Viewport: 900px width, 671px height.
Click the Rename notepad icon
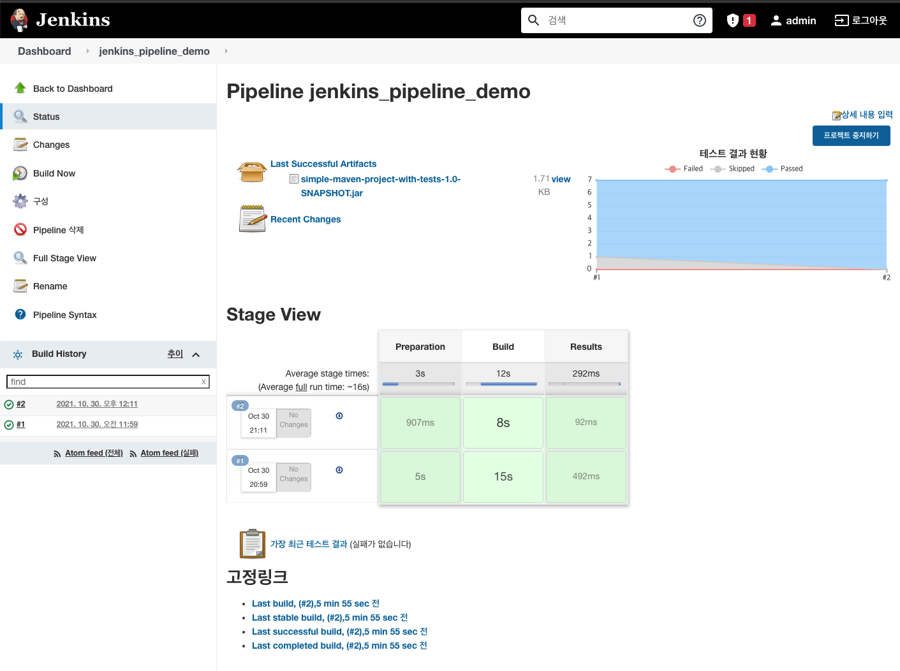(x=20, y=286)
